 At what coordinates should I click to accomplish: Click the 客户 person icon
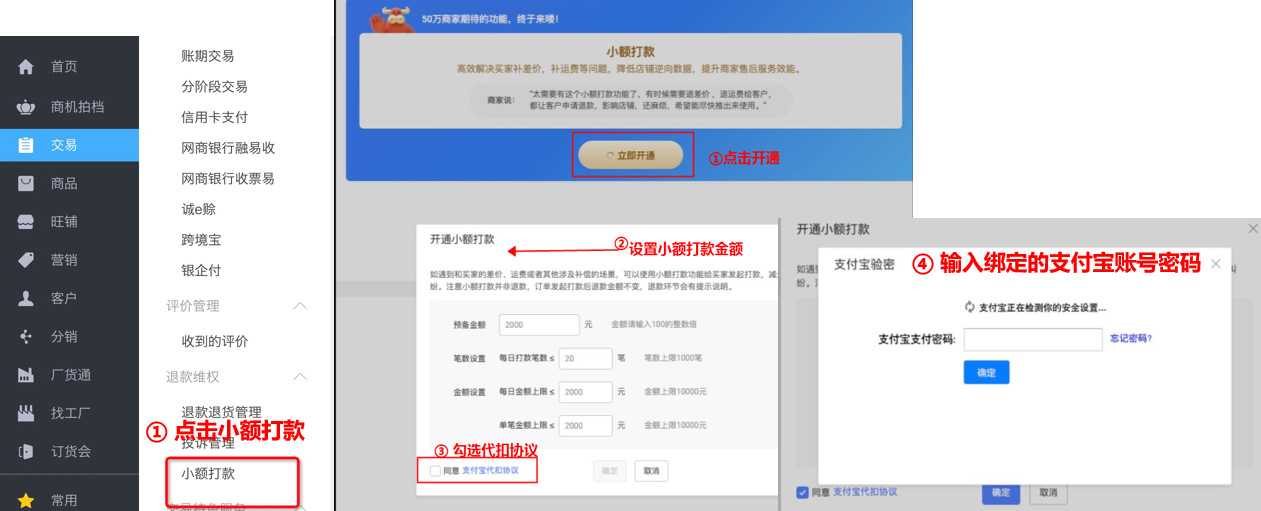click(x=26, y=298)
